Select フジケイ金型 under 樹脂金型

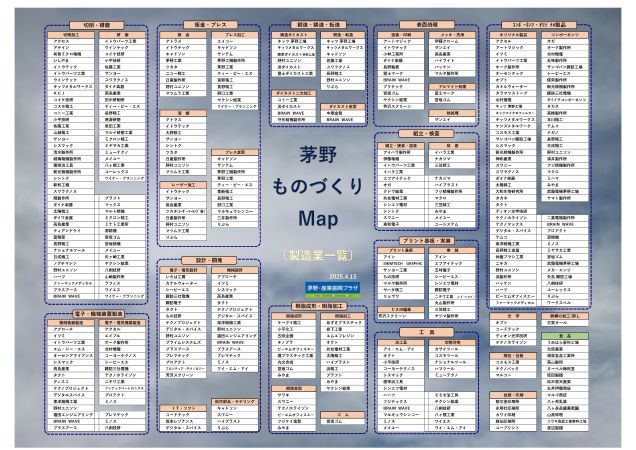pyautogui.click(x=293, y=421)
